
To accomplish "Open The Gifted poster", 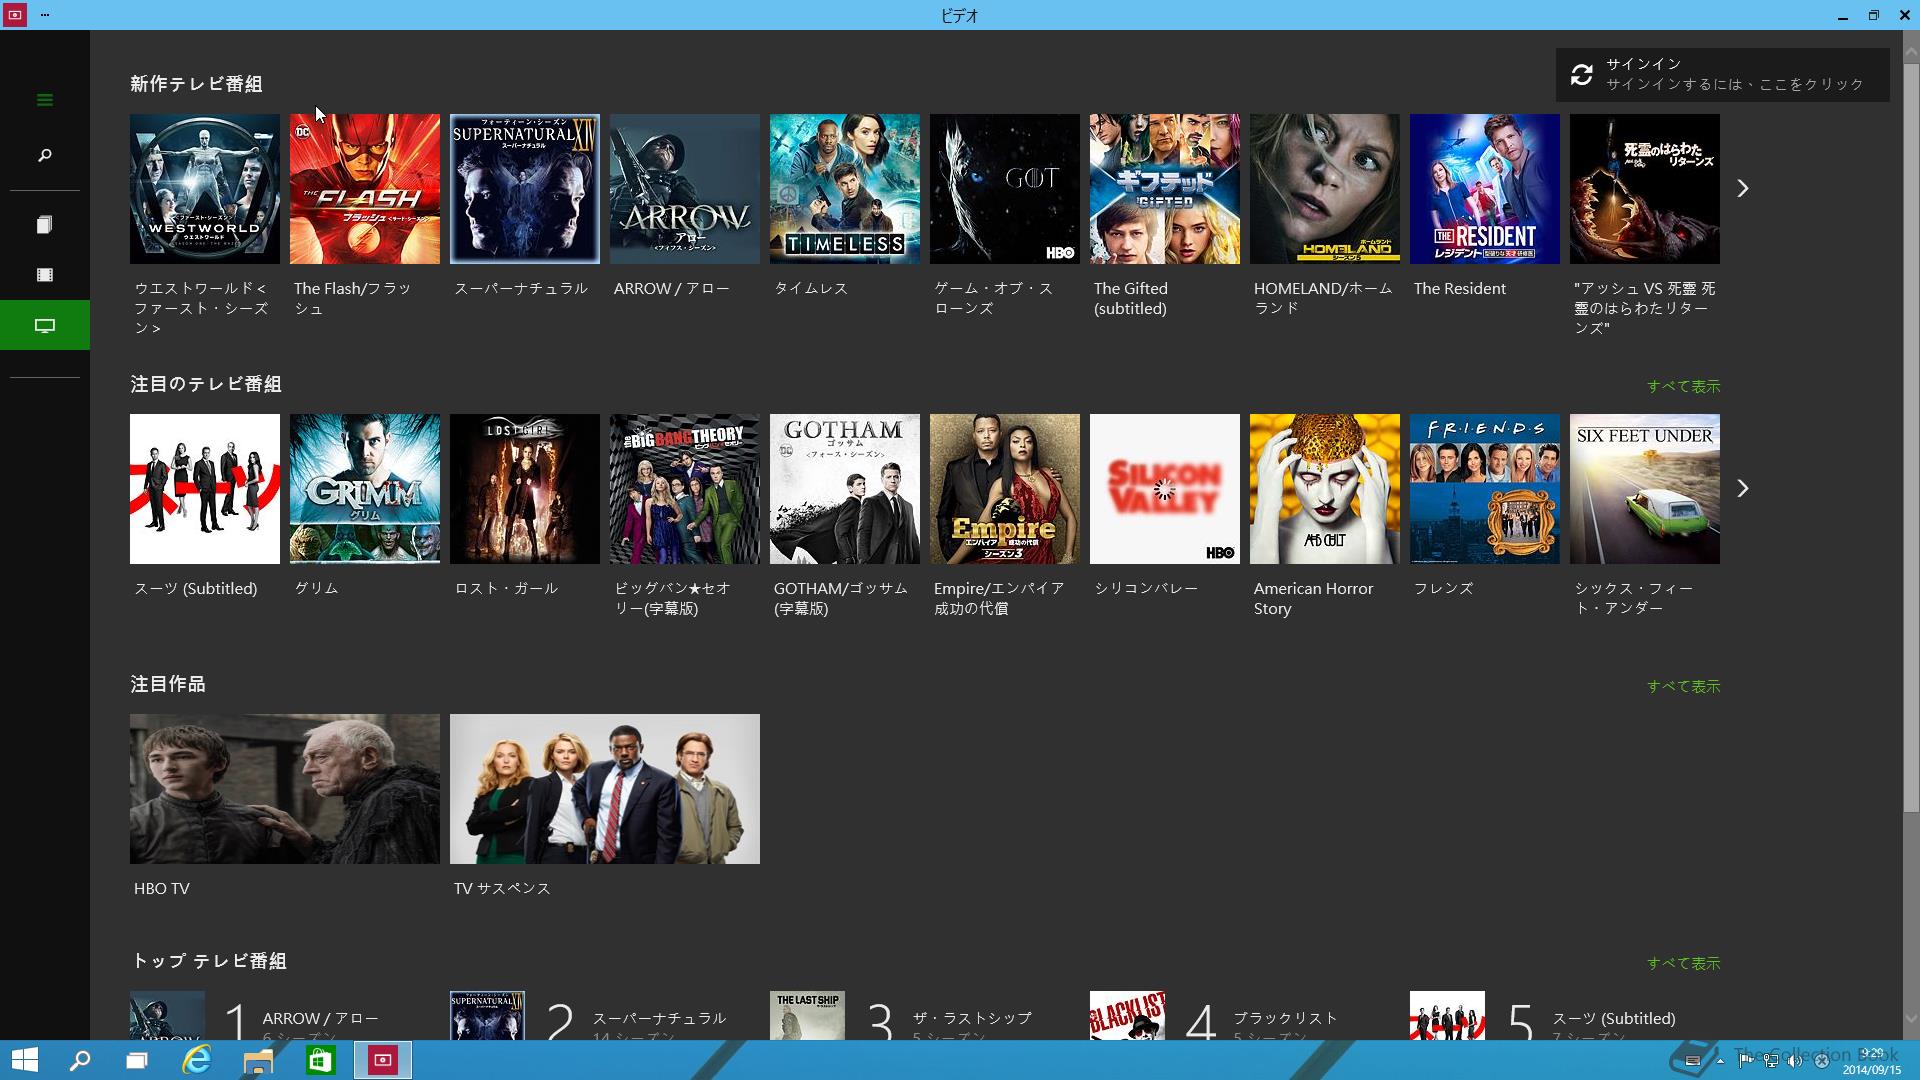I will (1165, 189).
